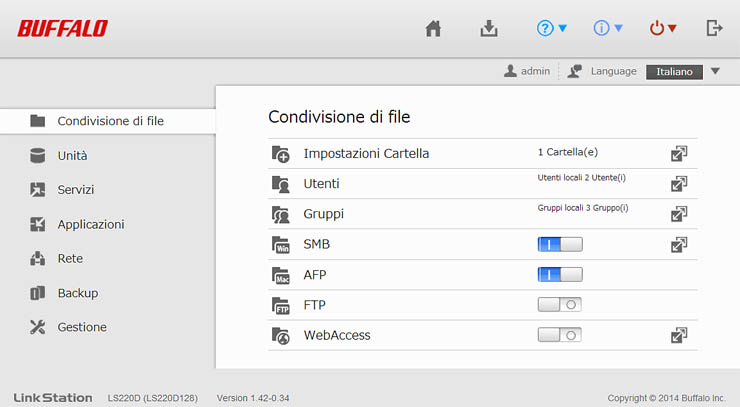The width and height of the screenshot is (740, 407).
Task: Open Impostazioni Cartella settings icon
Action: click(x=679, y=154)
